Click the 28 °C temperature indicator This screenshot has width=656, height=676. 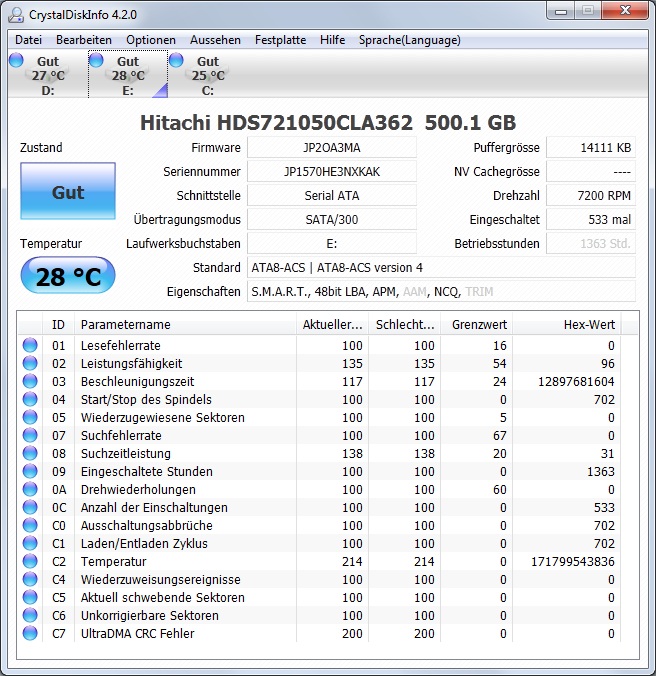point(68,275)
